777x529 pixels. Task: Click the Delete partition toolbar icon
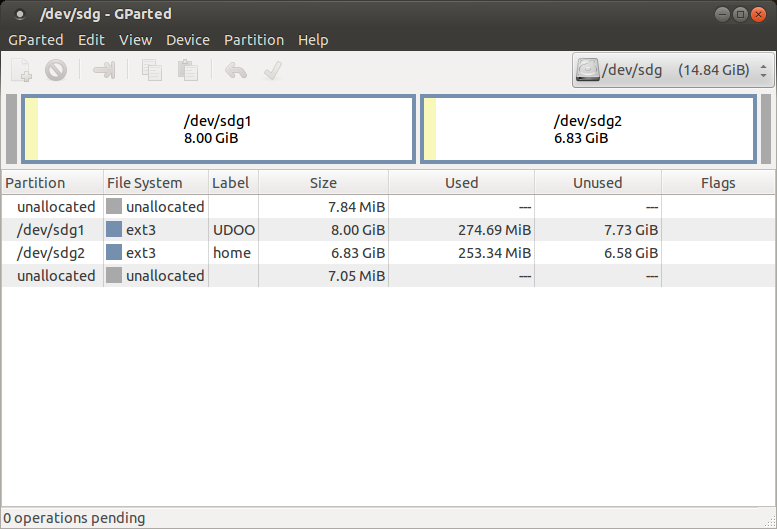(56, 70)
